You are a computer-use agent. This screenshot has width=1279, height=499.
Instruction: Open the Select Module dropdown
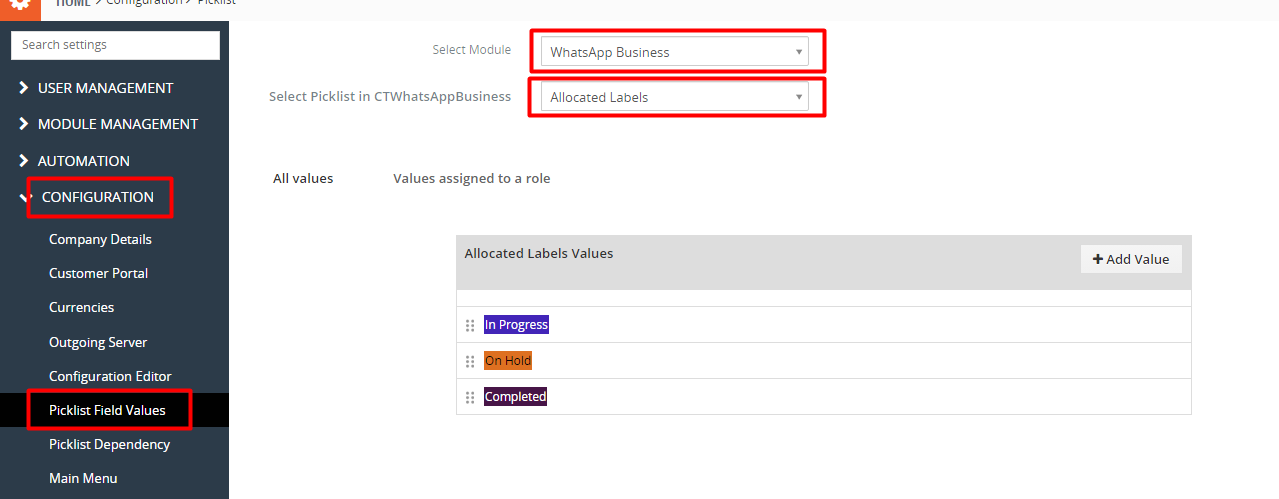(674, 52)
